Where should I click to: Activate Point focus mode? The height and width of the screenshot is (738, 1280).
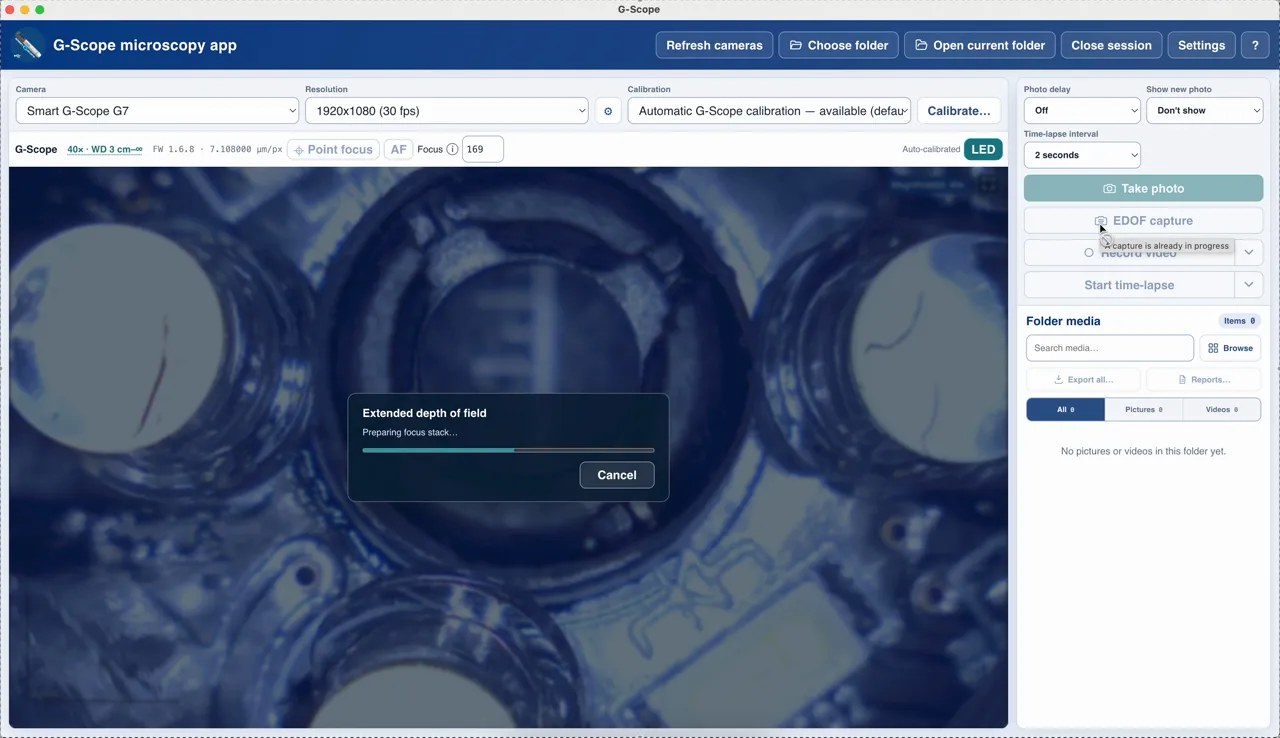click(333, 150)
